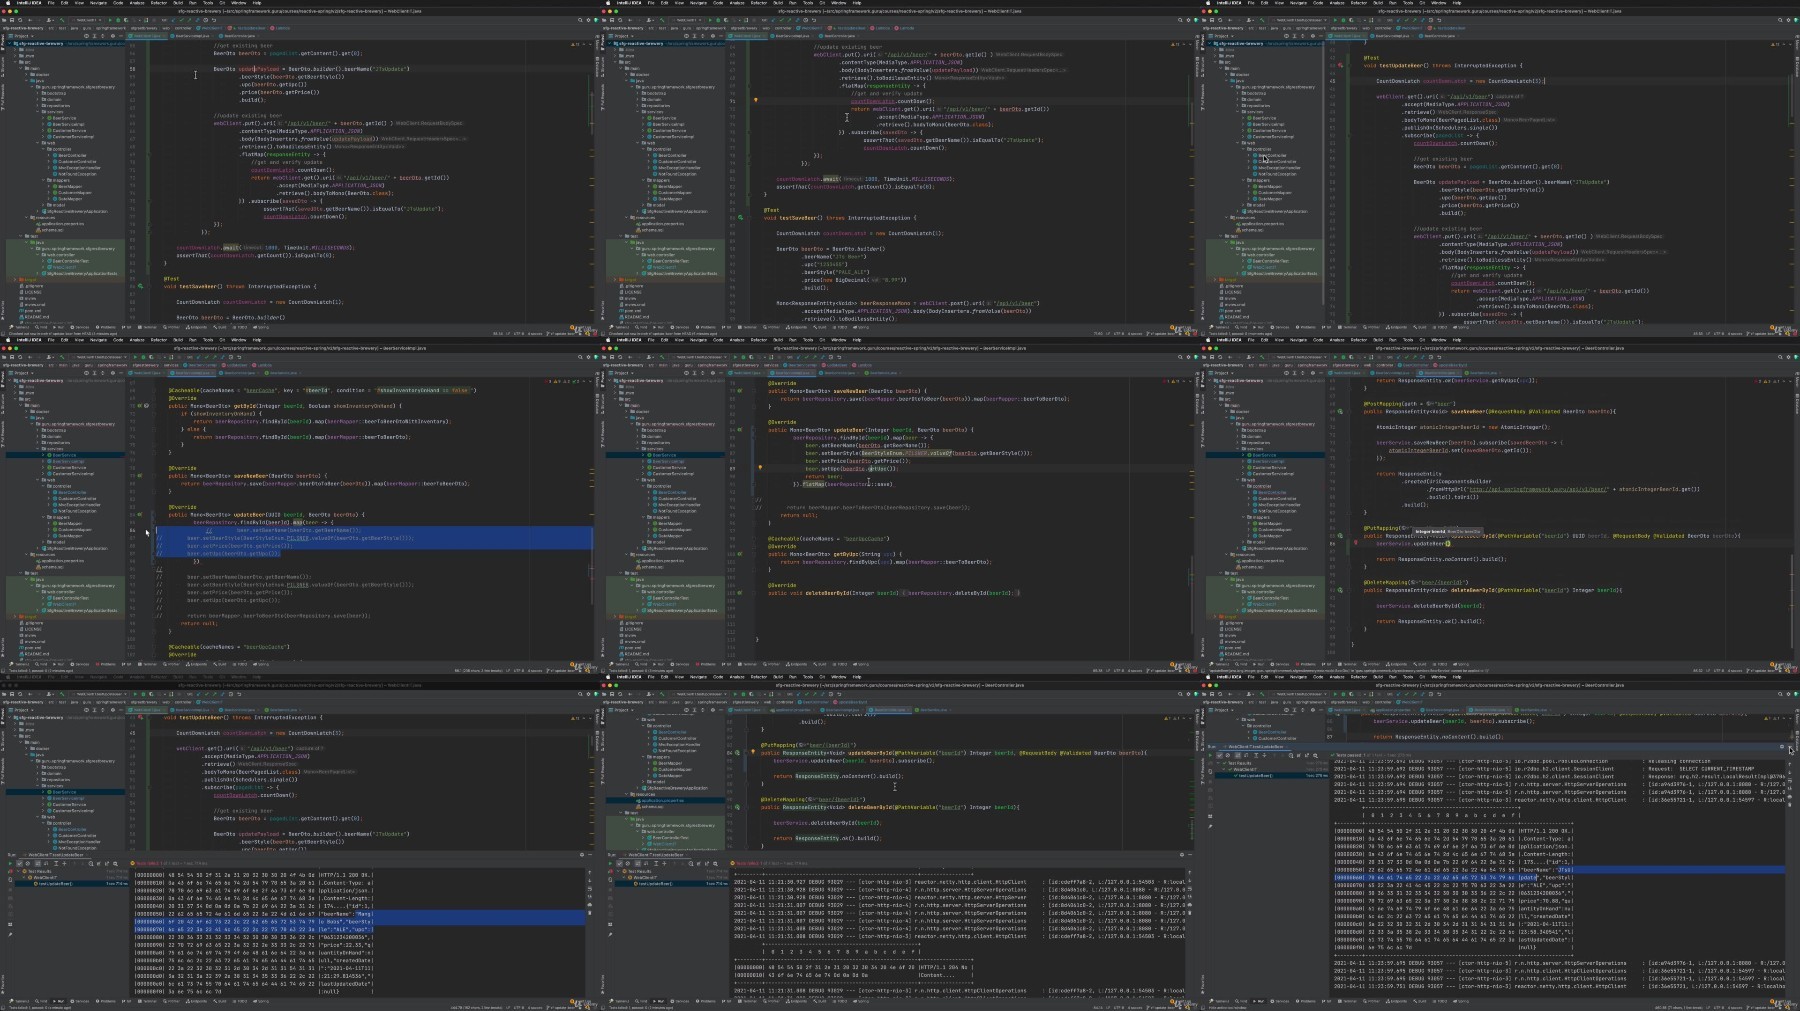This screenshot has height=1011, width=1800.
Task: Switch to BeerServiceImpl.java tab in top-left editor
Action: (192, 36)
